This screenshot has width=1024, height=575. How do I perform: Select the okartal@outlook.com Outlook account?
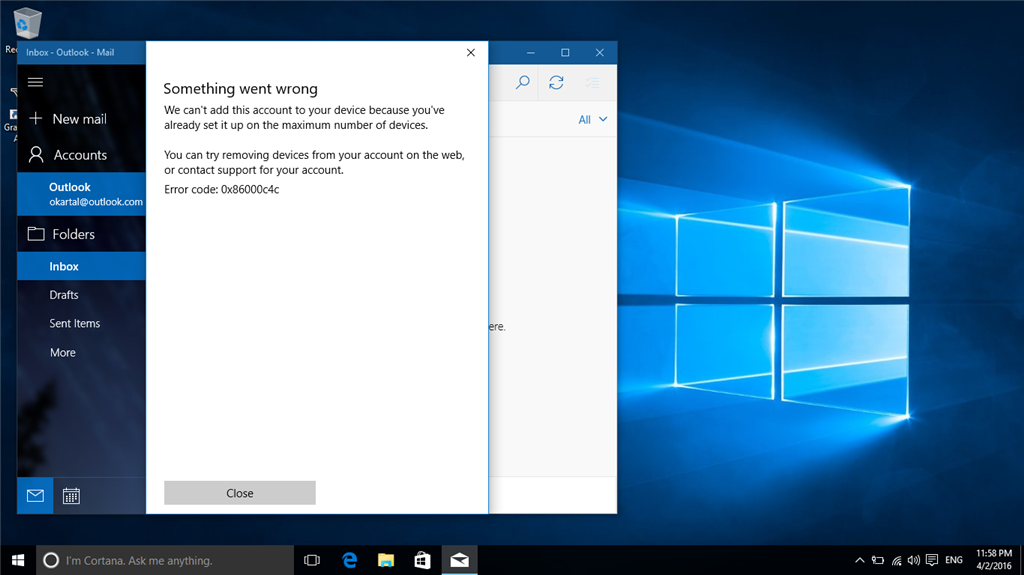pos(81,194)
